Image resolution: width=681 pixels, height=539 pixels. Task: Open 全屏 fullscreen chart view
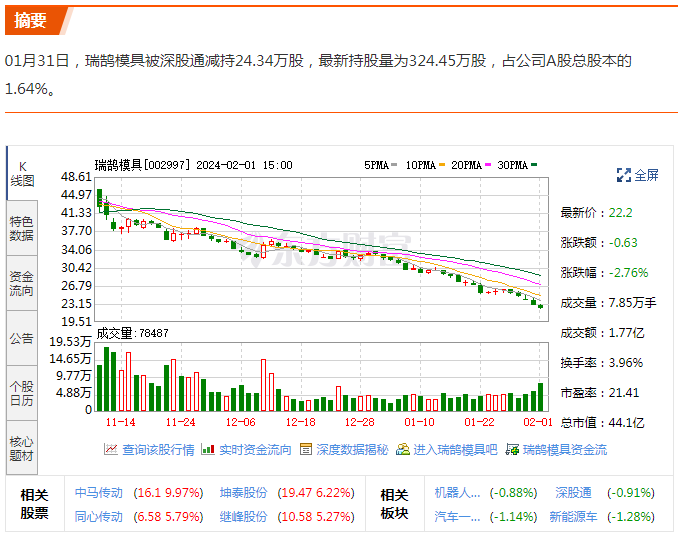[646, 175]
